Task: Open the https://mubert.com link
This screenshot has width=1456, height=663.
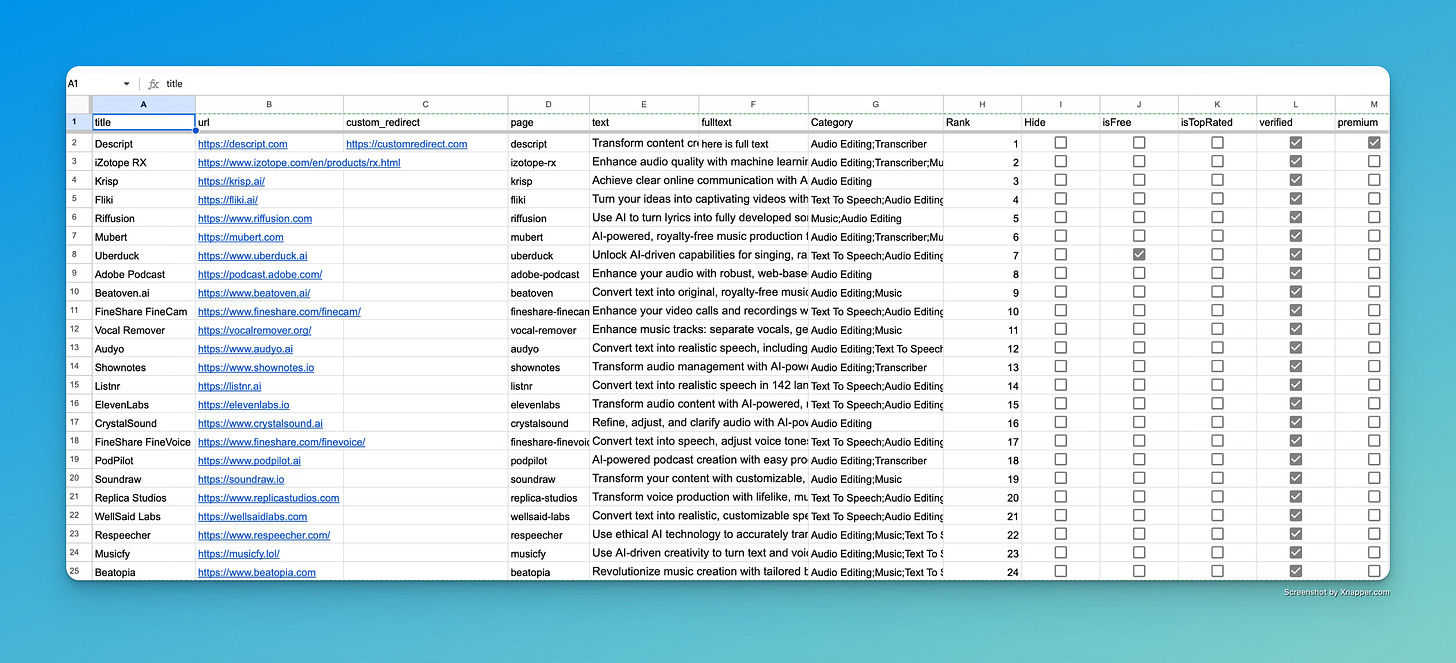Action: point(241,237)
